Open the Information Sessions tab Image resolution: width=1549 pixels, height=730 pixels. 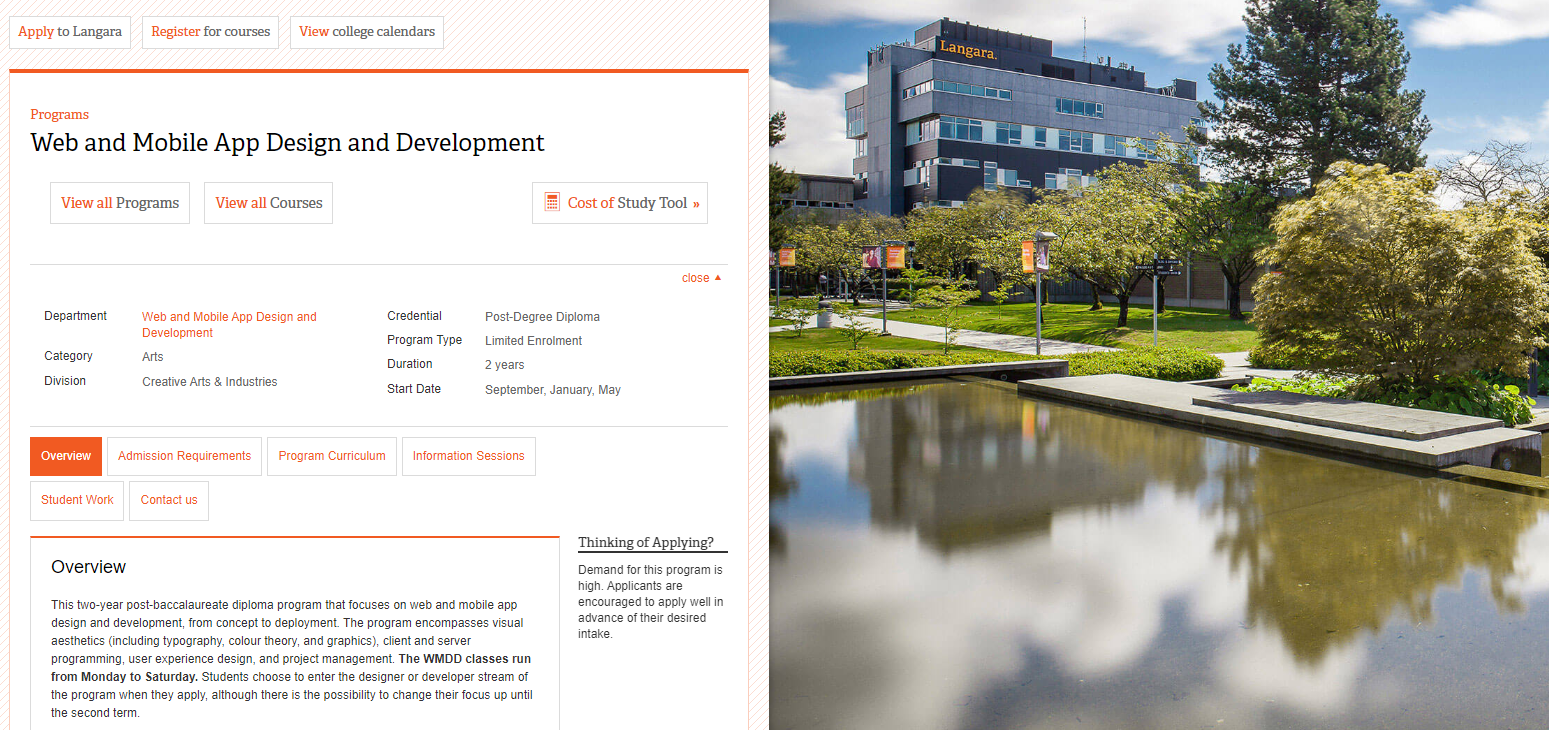(468, 456)
